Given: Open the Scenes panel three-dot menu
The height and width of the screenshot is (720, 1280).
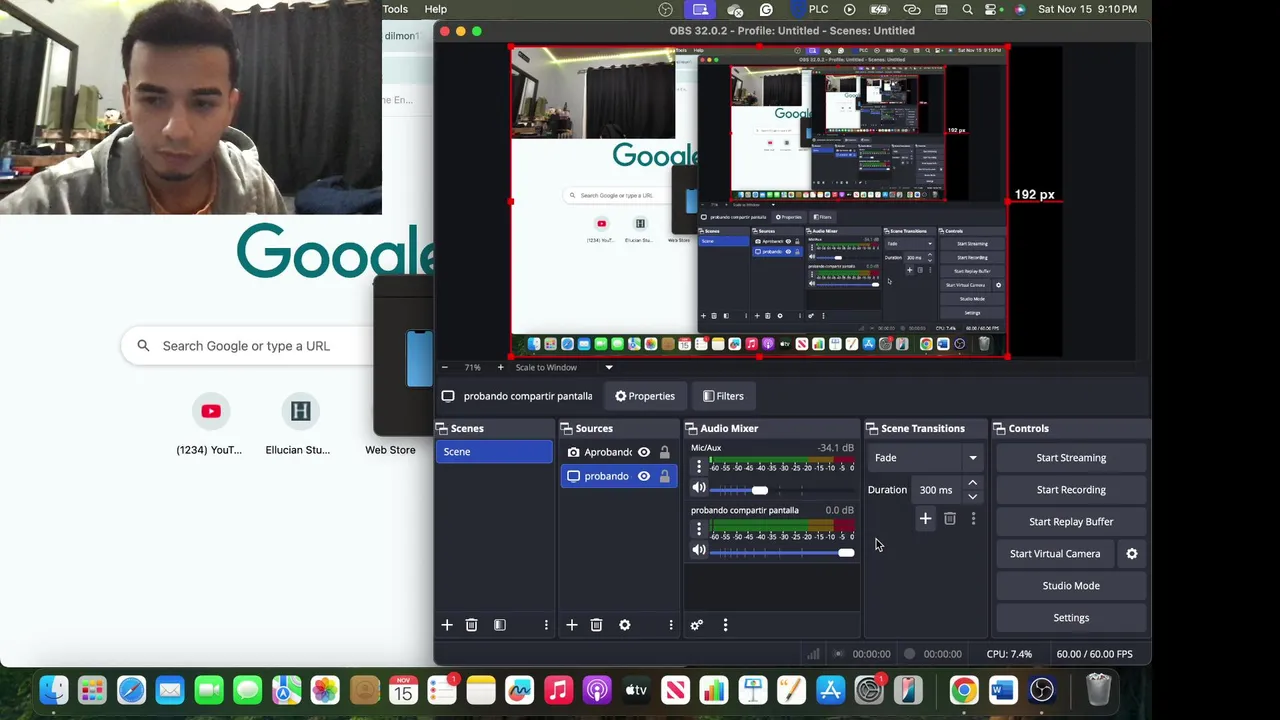Looking at the screenshot, I should point(546,625).
